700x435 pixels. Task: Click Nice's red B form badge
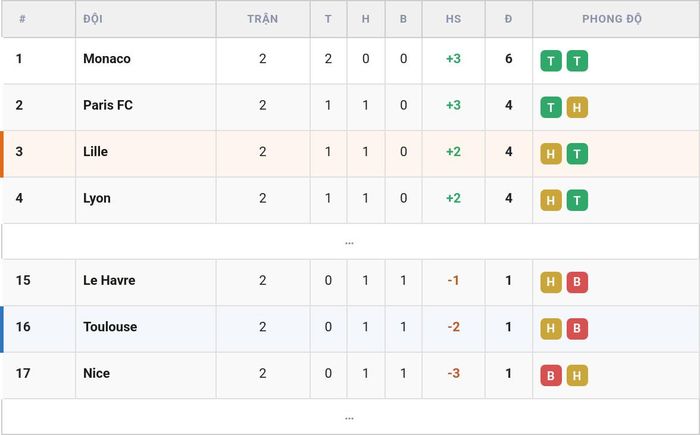[x=551, y=375]
